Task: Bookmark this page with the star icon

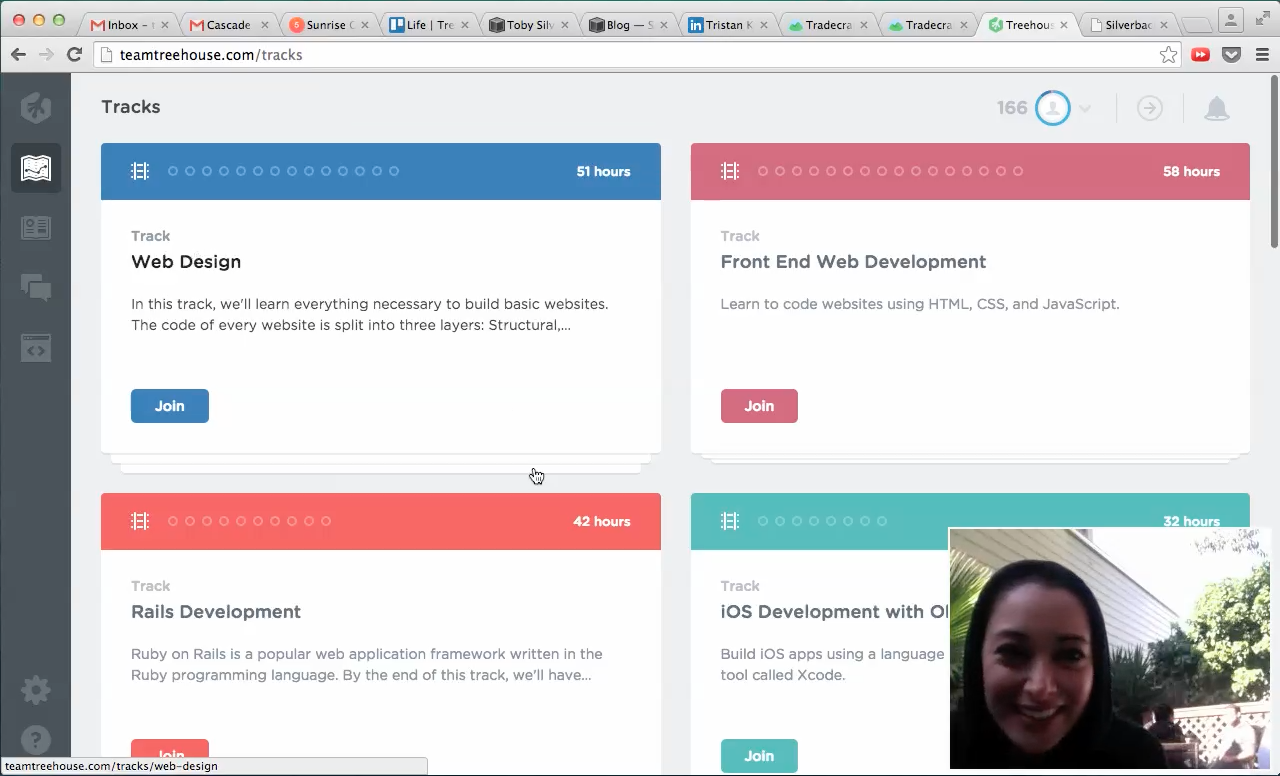Action: click(1168, 55)
